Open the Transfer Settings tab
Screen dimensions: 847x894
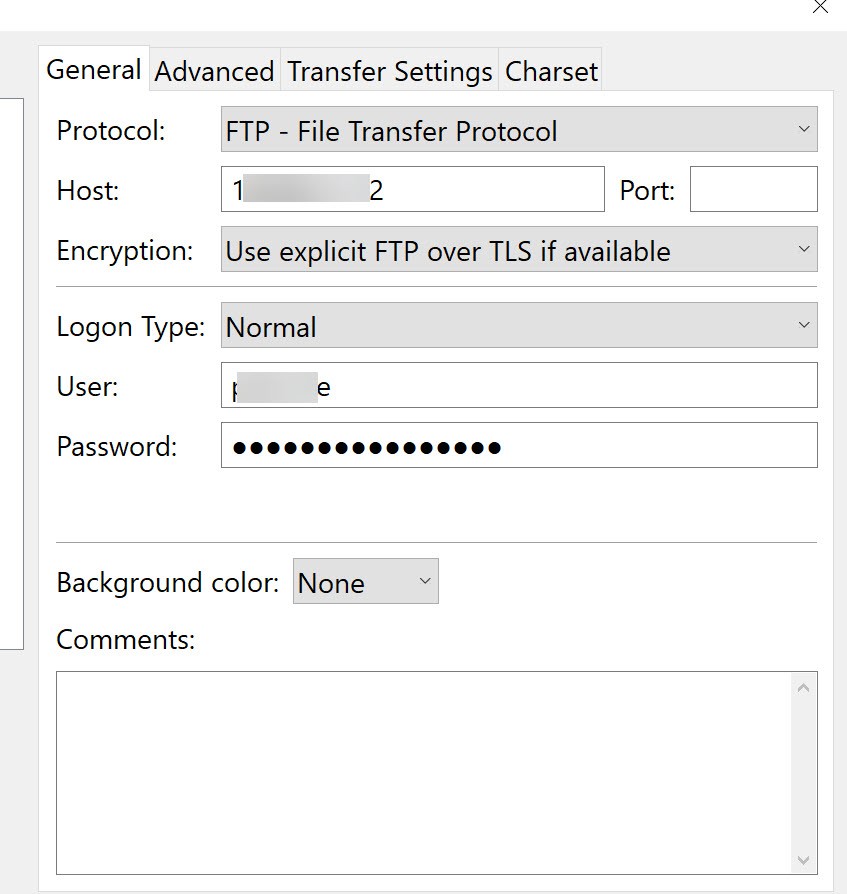[x=390, y=72]
